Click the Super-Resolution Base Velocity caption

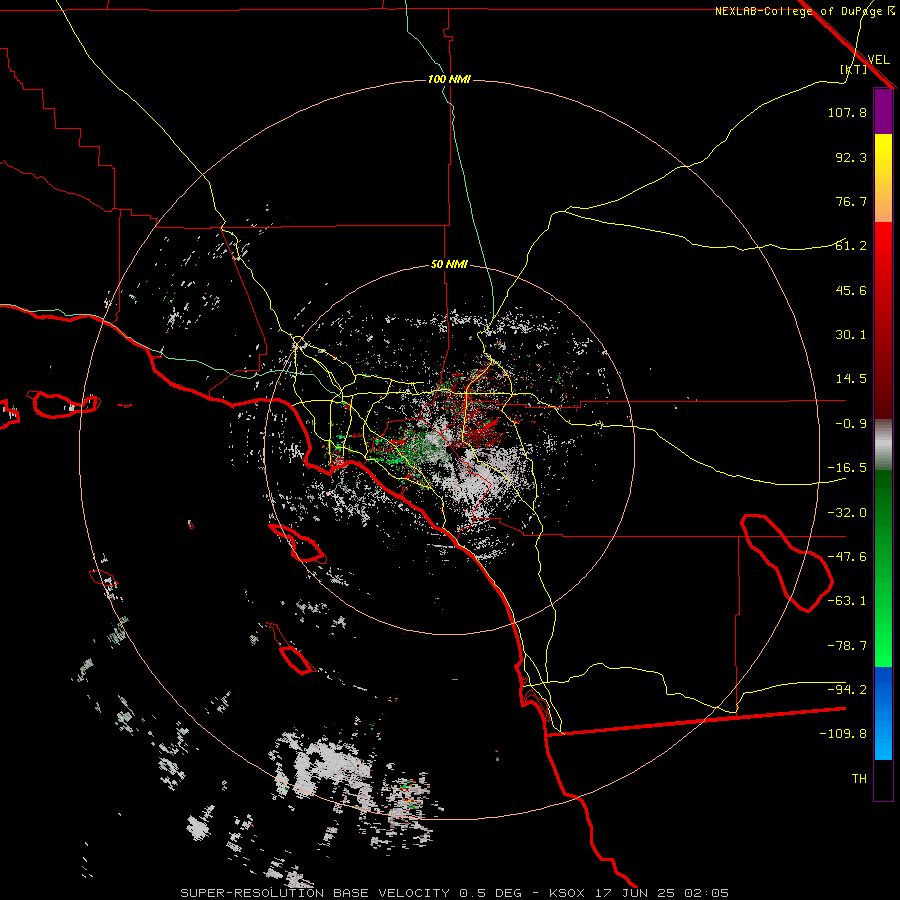[455, 893]
